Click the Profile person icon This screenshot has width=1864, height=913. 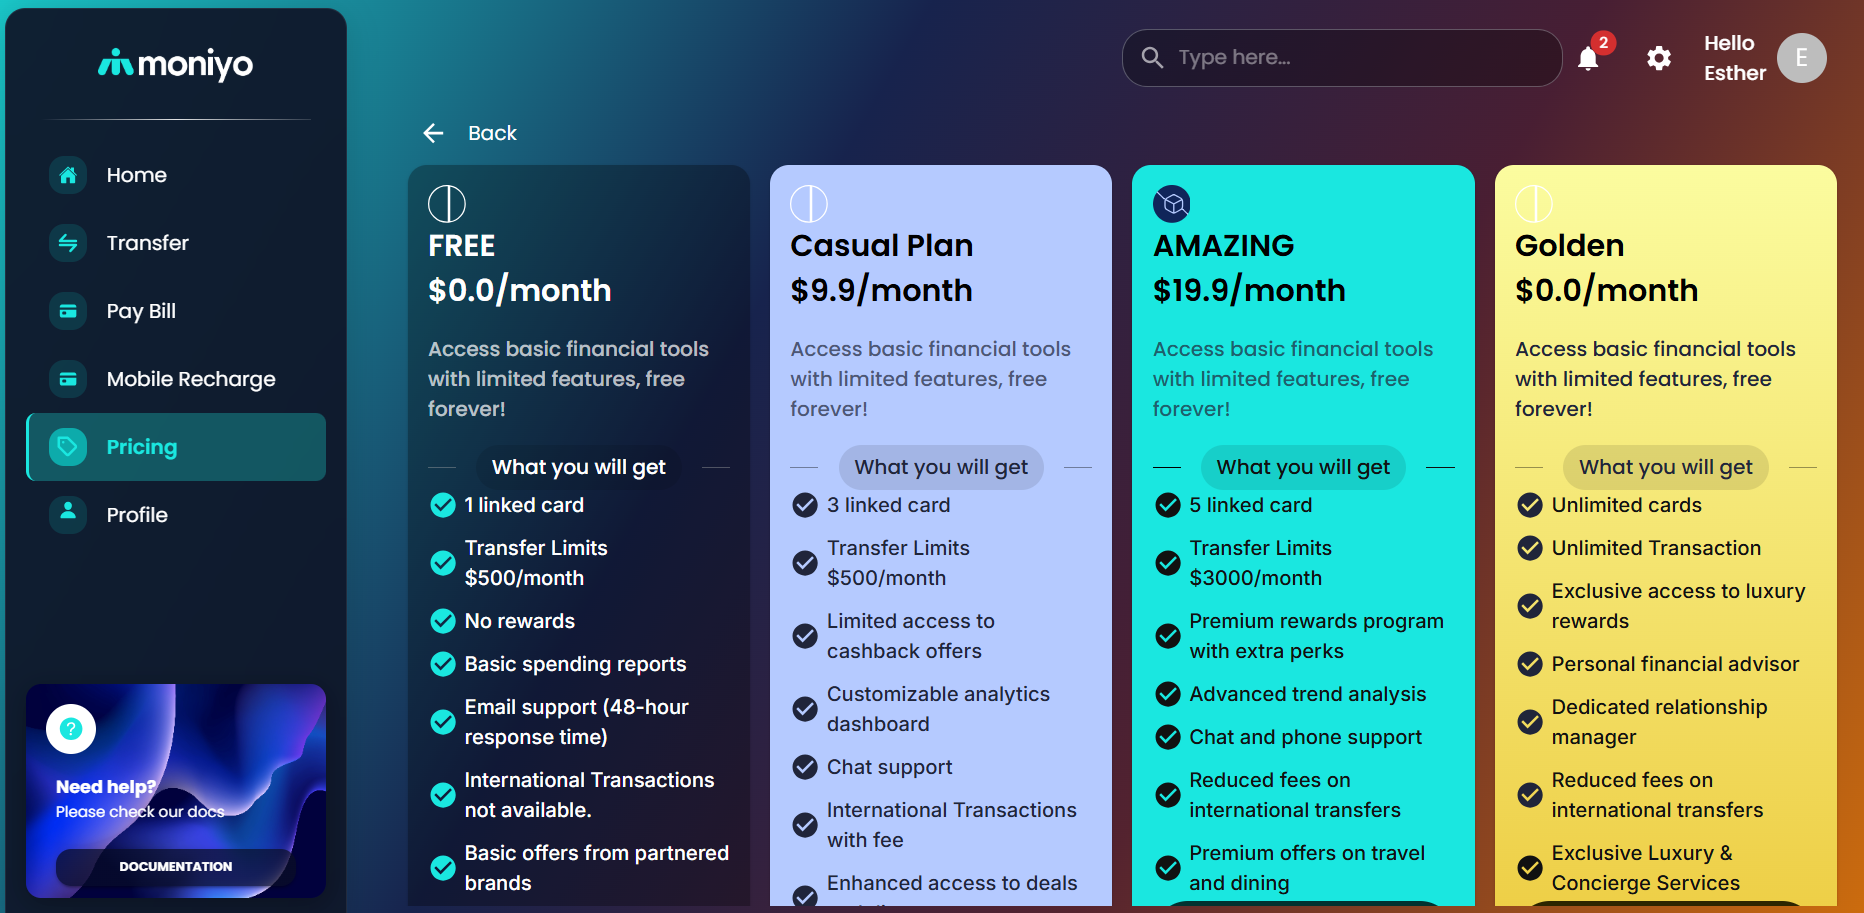(x=68, y=513)
